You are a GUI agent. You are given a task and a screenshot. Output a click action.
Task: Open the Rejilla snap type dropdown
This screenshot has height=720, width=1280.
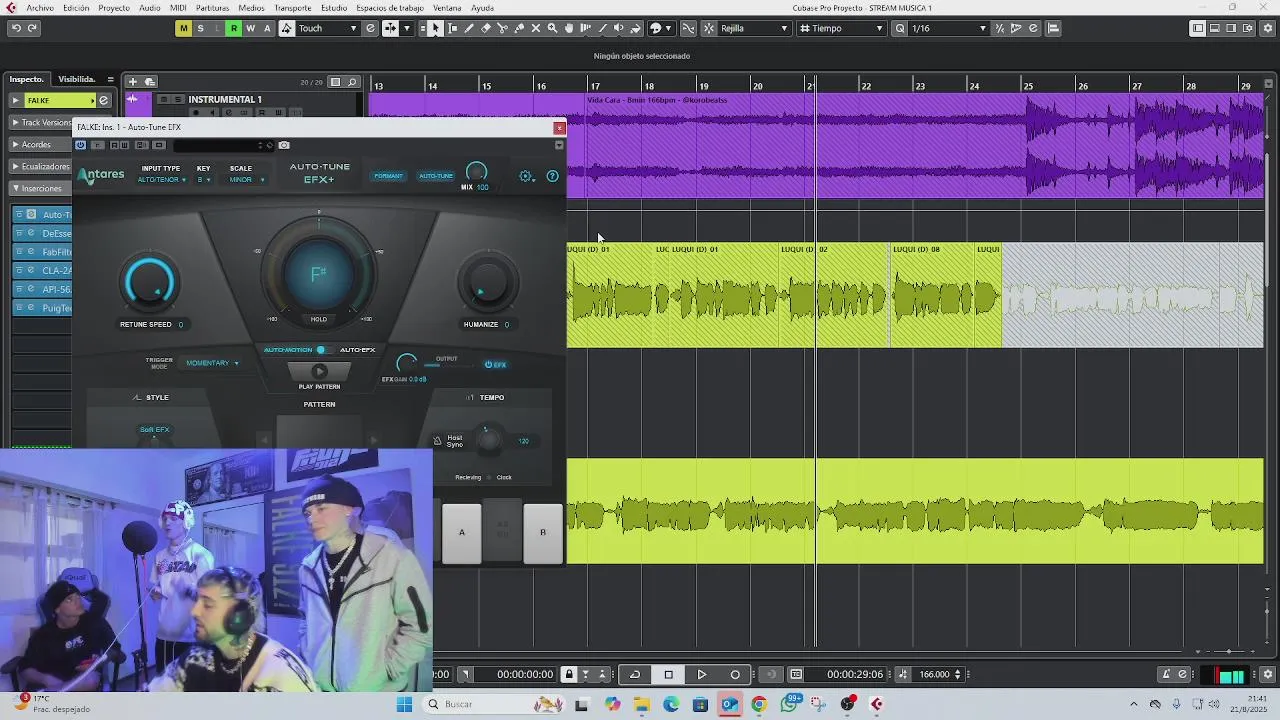pos(754,28)
